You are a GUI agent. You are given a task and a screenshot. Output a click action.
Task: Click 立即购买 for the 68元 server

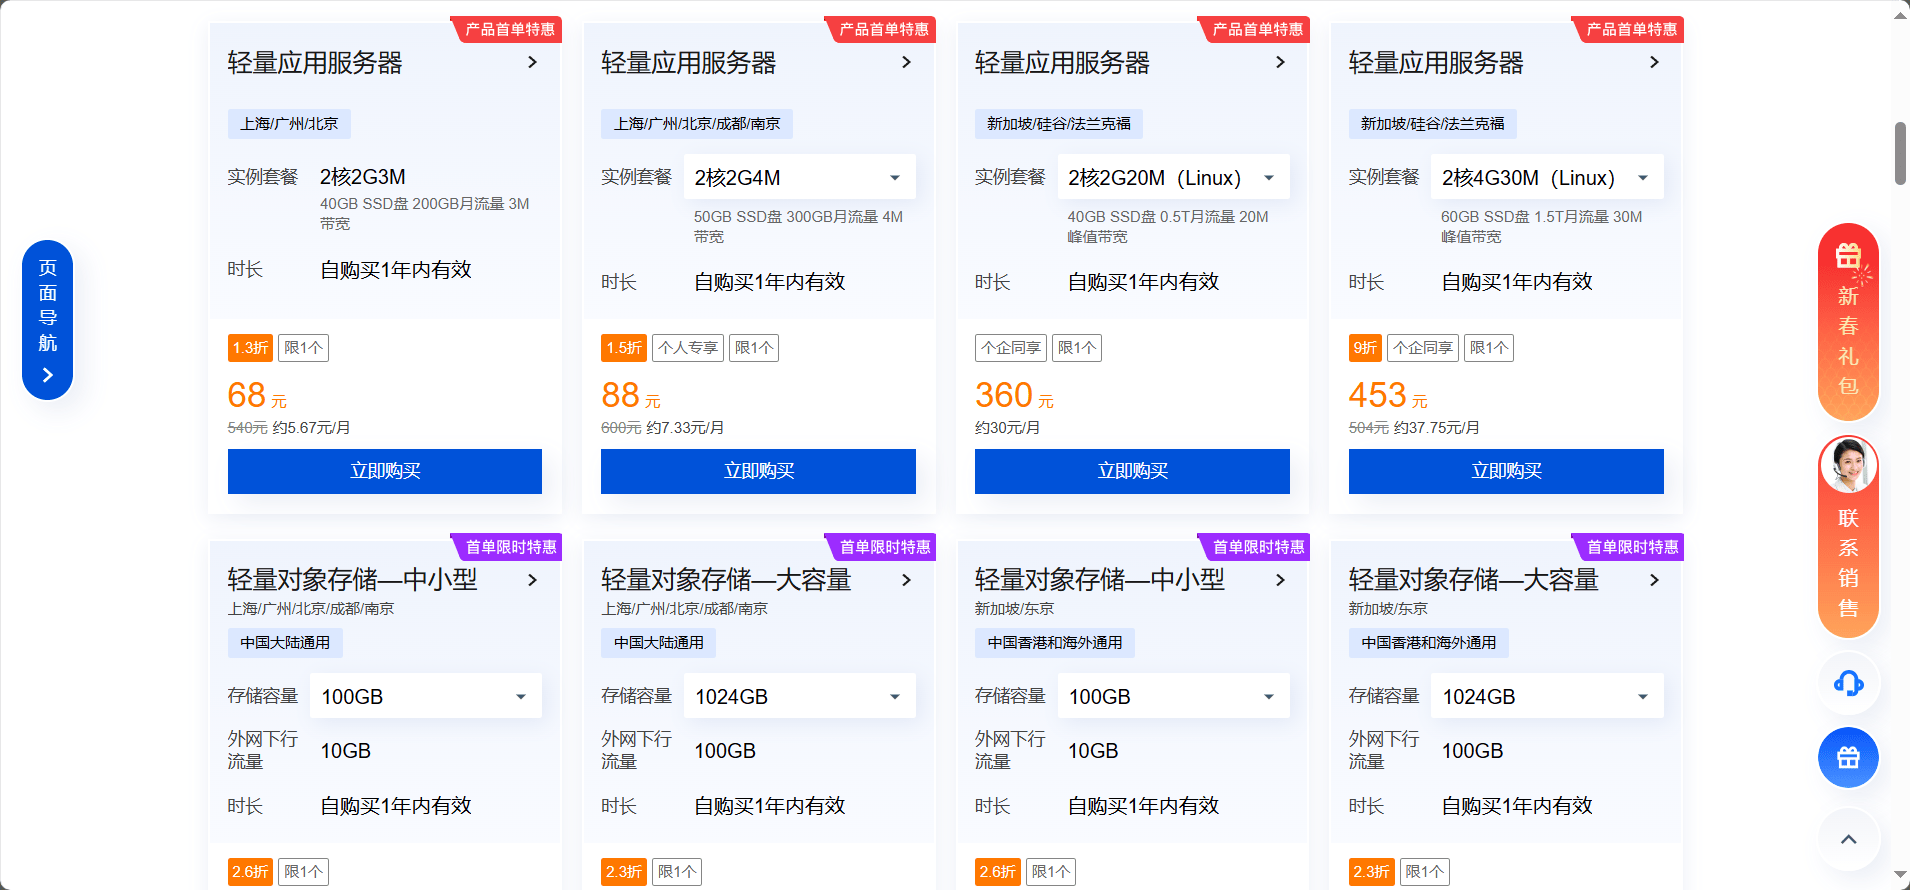[x=385, y=471]
